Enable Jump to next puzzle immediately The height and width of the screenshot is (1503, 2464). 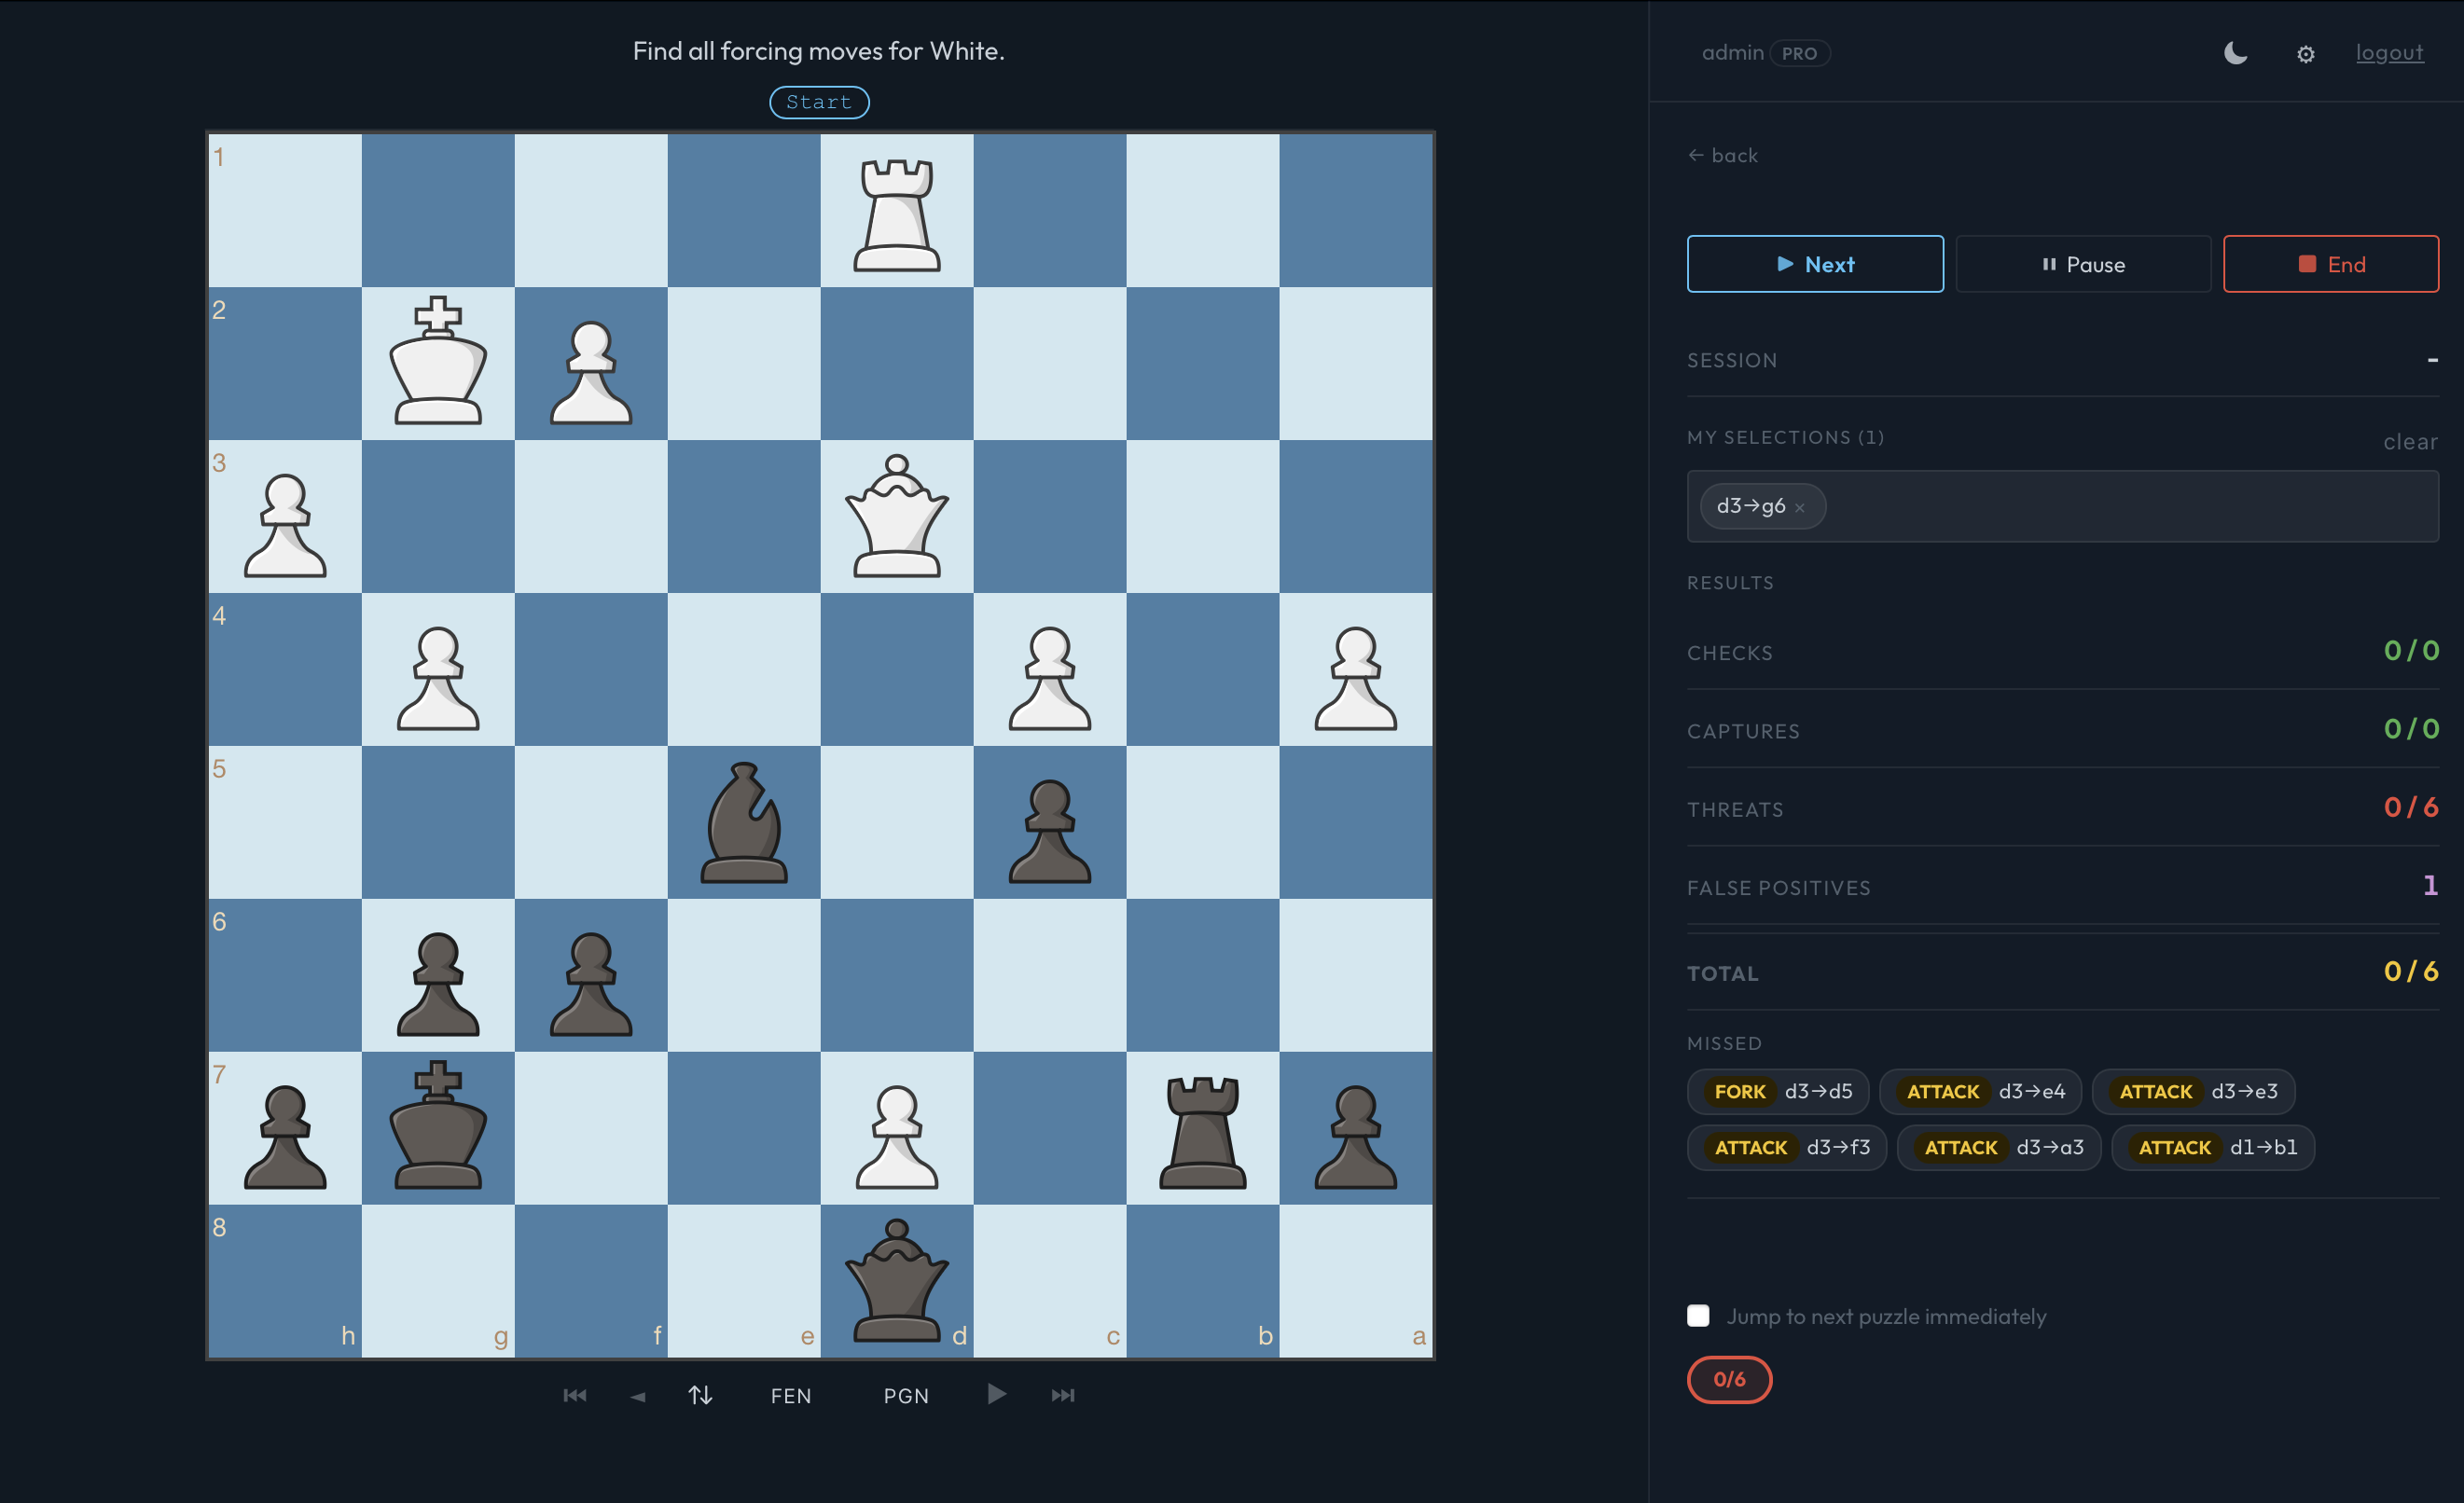[x=1698, y=1316]
